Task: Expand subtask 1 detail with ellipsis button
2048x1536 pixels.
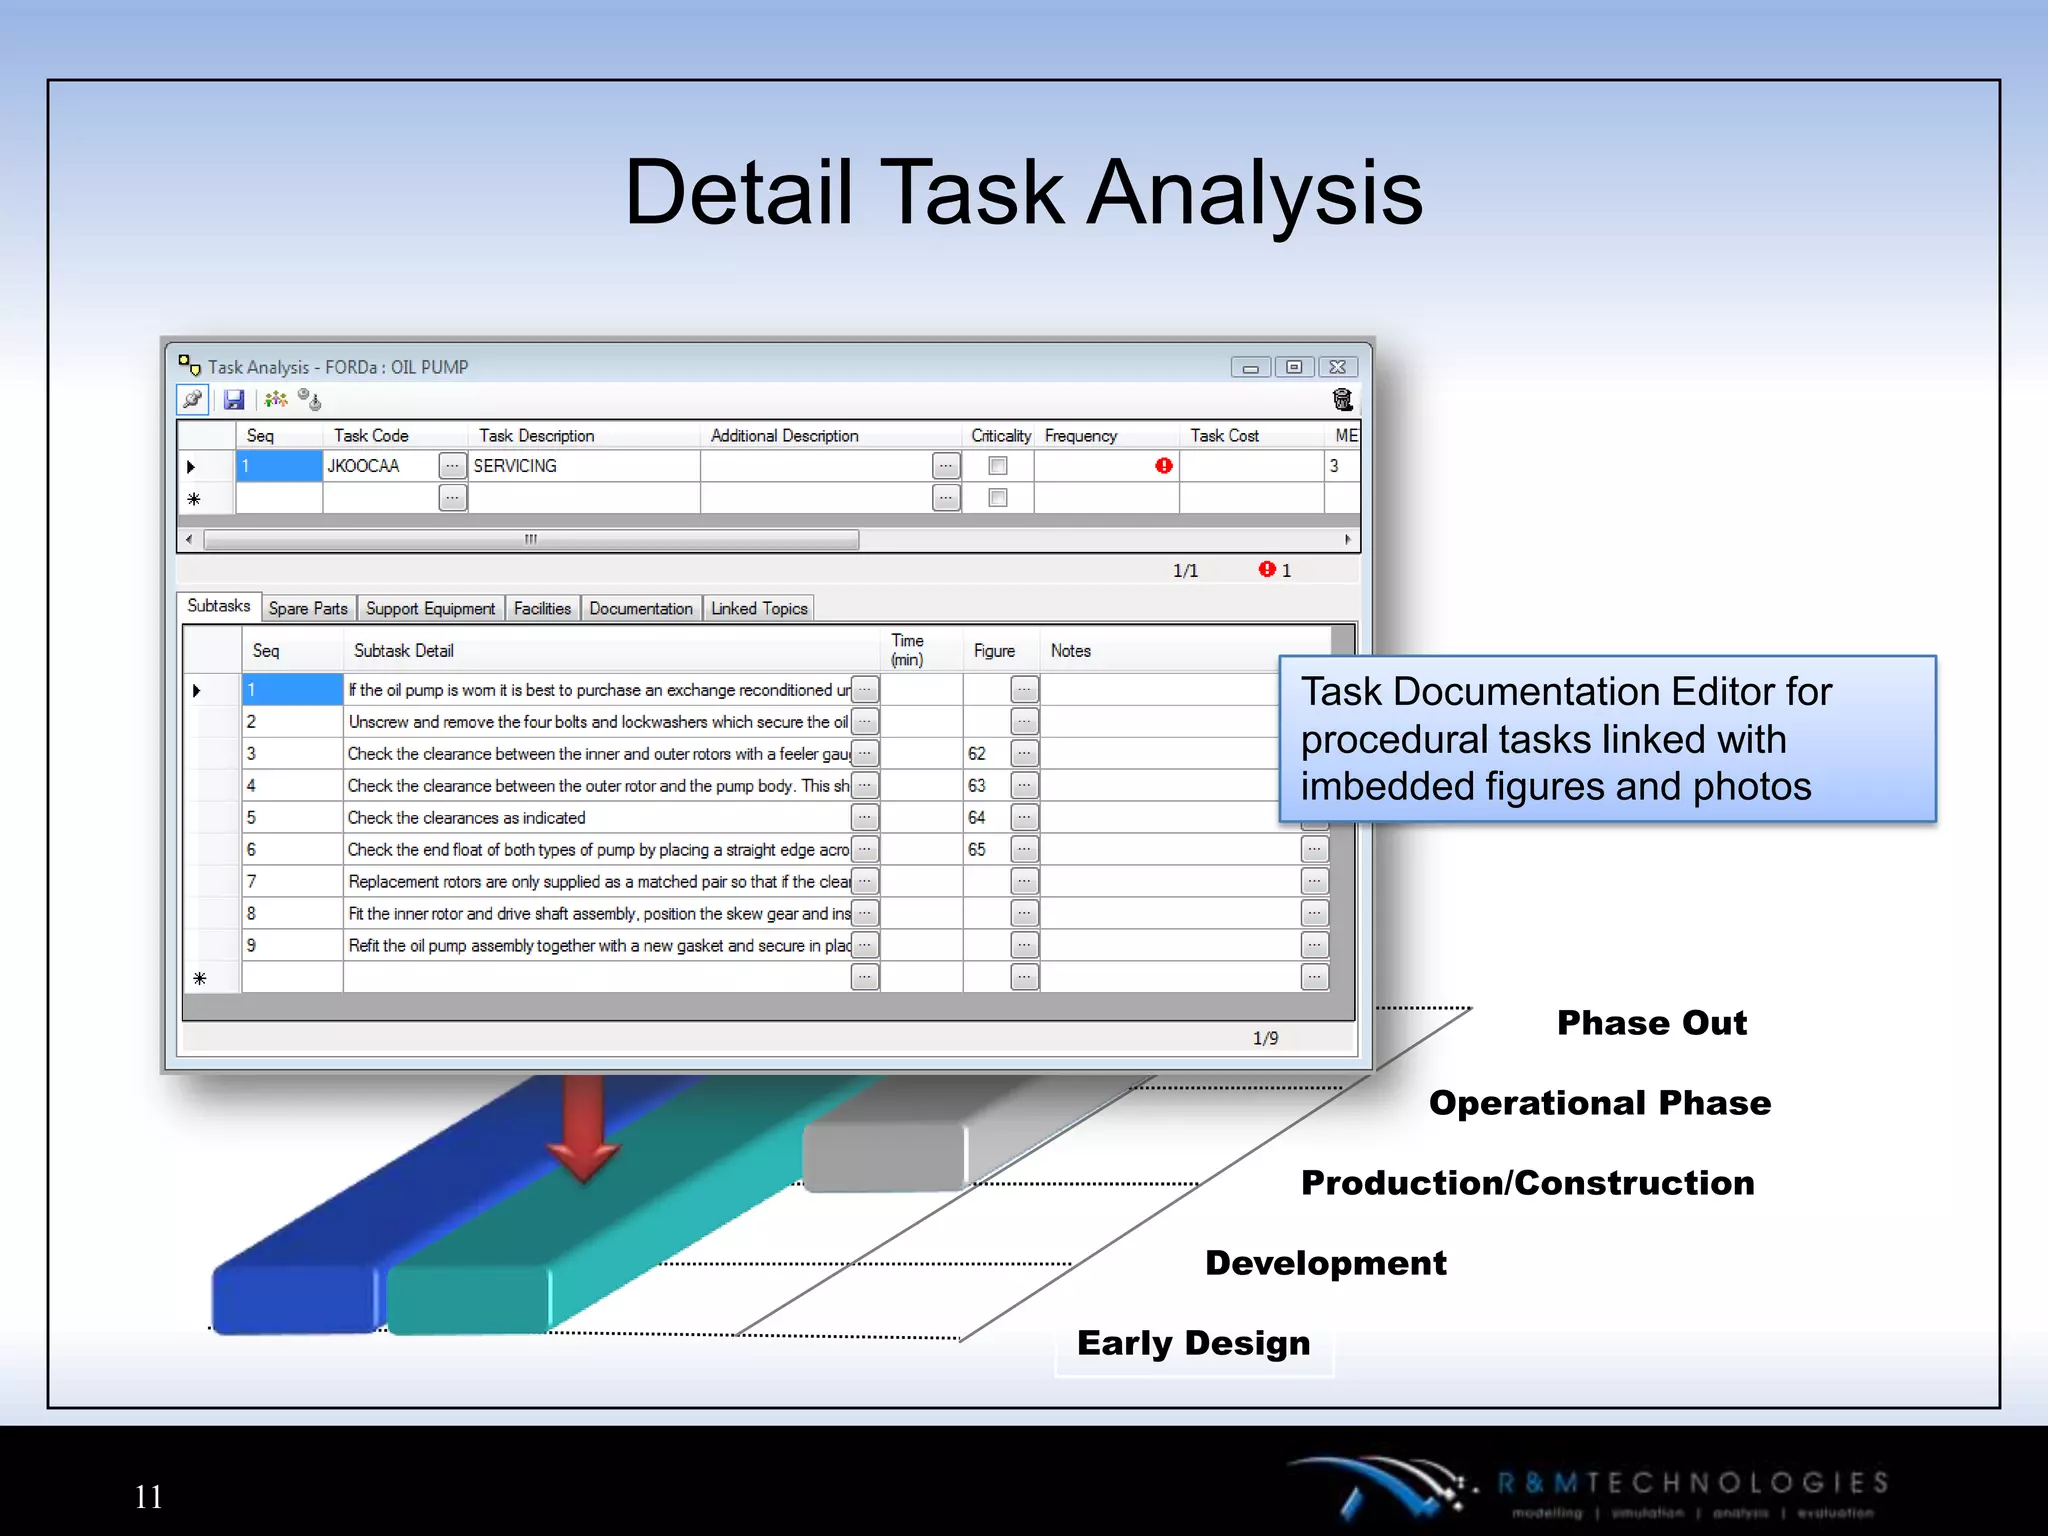Action: pyautogui.click(x=865, y=690)
